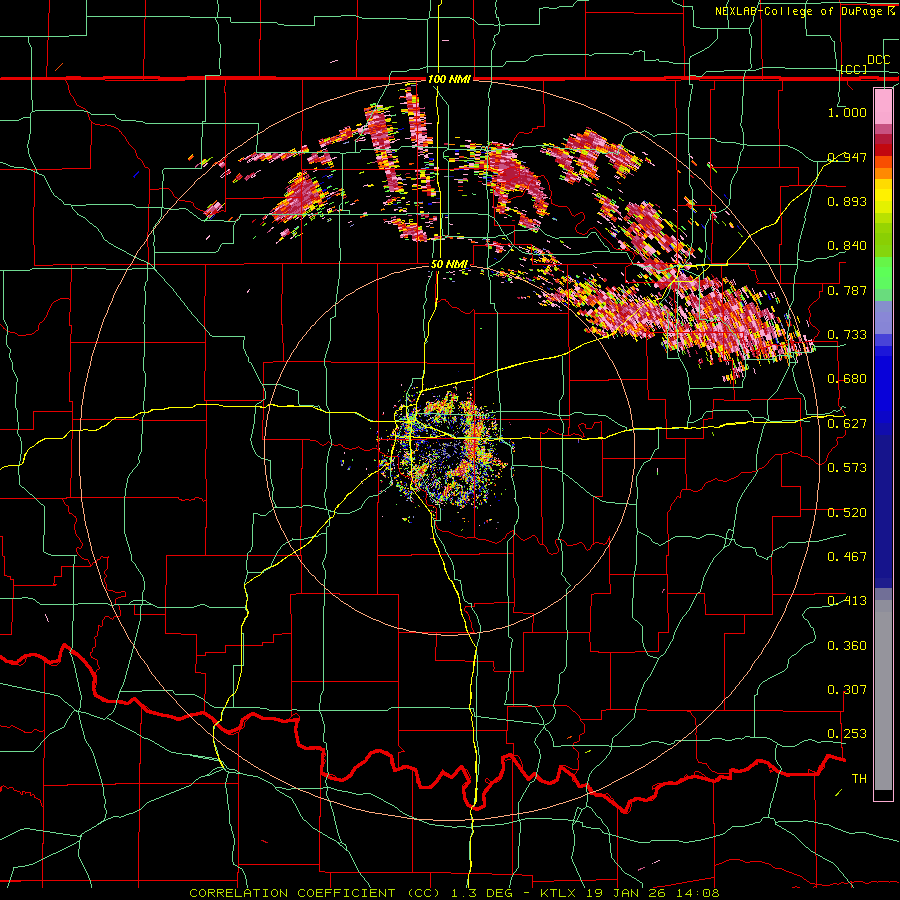Click the 0.573 scale value
900x900 pixels.
pyautogui.click(x=847, y=468)
